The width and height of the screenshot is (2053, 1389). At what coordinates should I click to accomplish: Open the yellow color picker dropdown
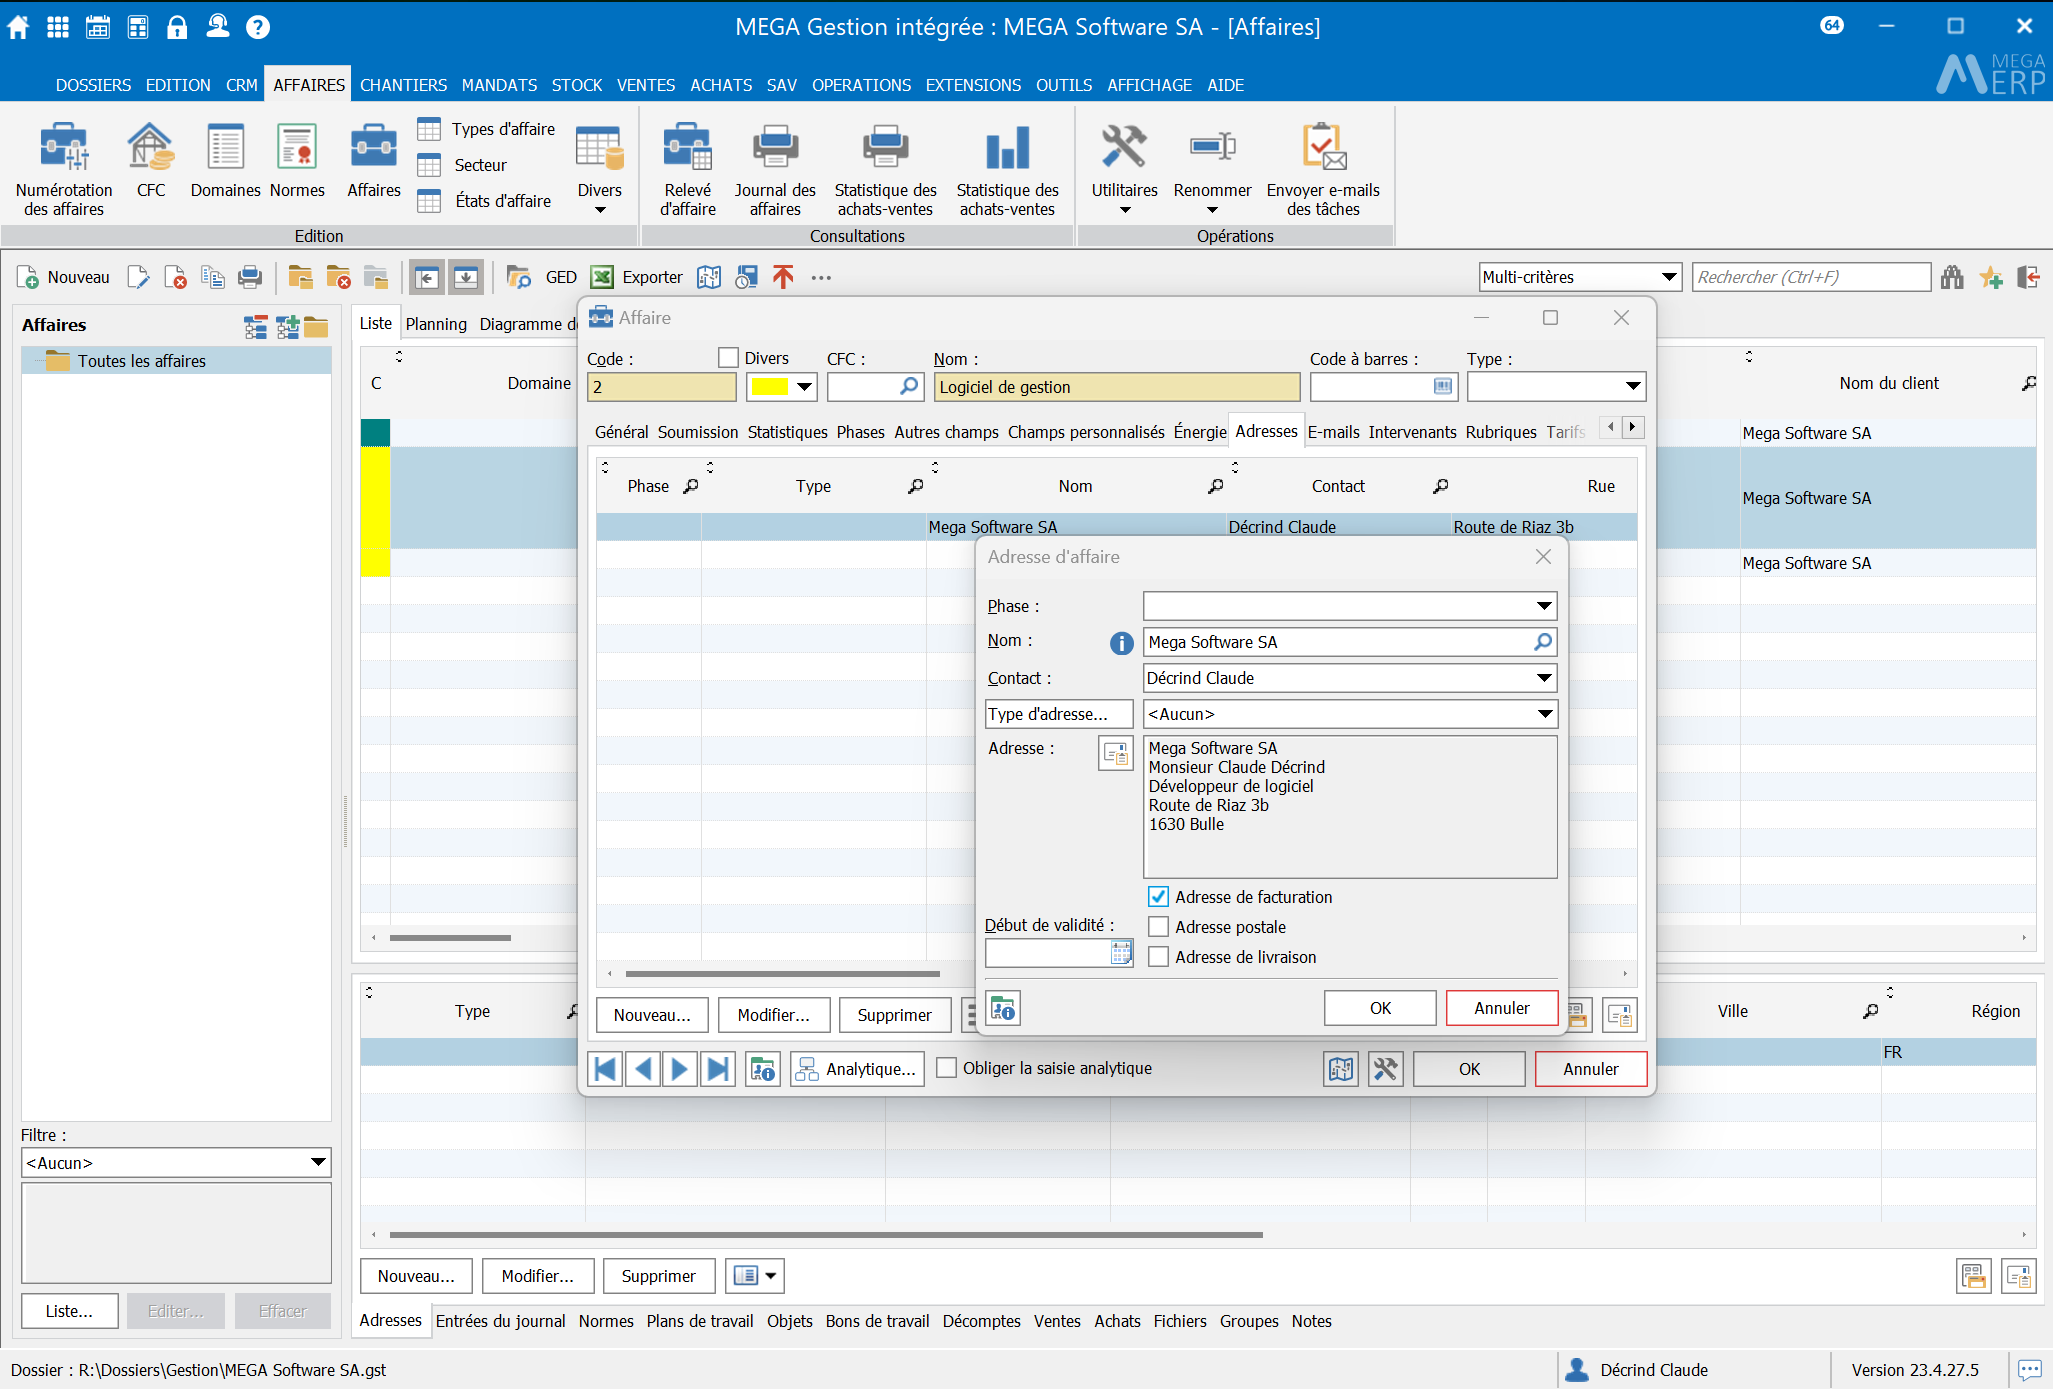click(804, 386)
